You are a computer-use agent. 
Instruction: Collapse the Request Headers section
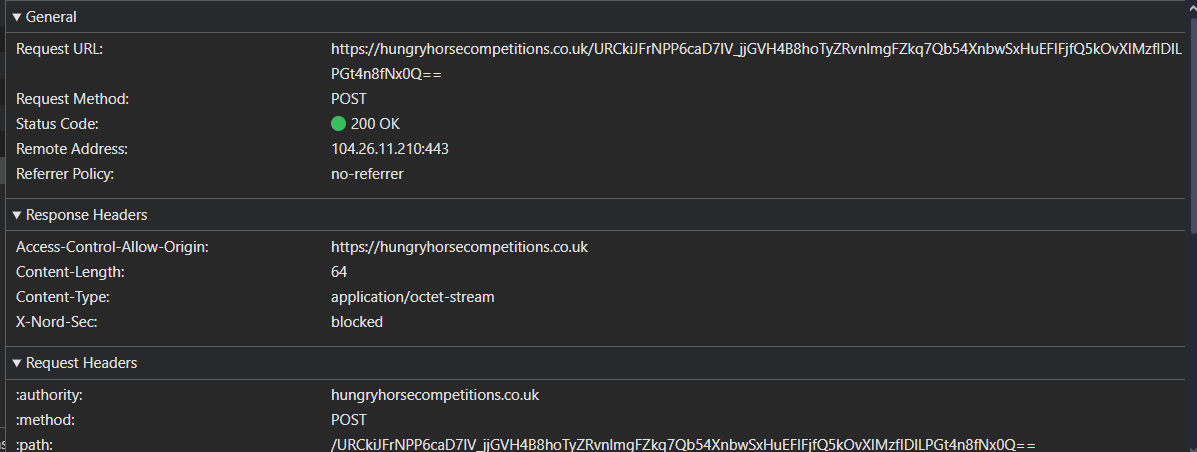click(x=17, y=363)
